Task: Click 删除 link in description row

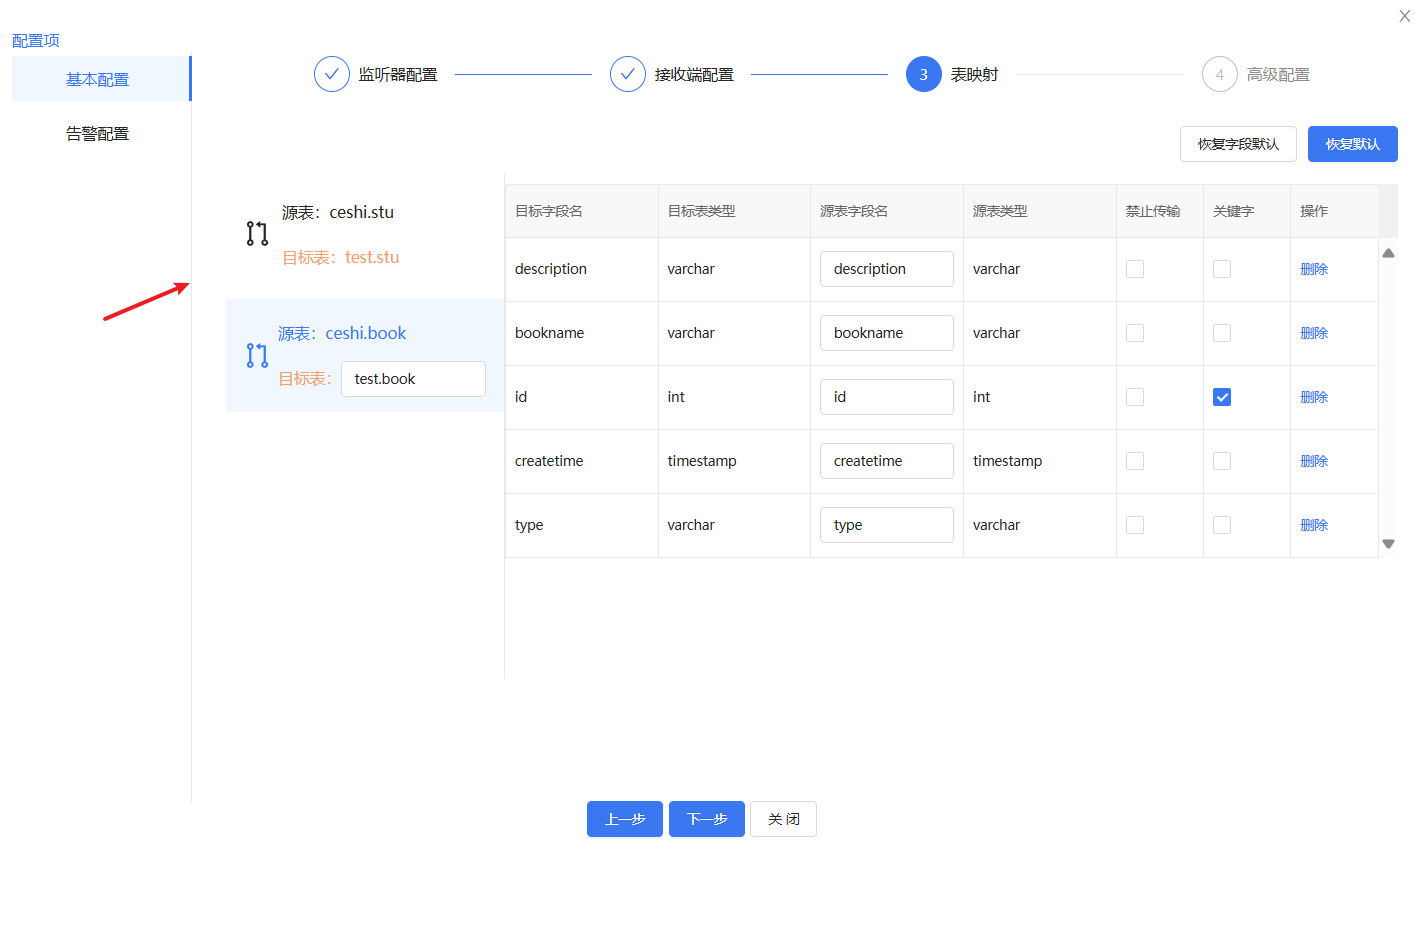Action: (x=1314, y=269)
